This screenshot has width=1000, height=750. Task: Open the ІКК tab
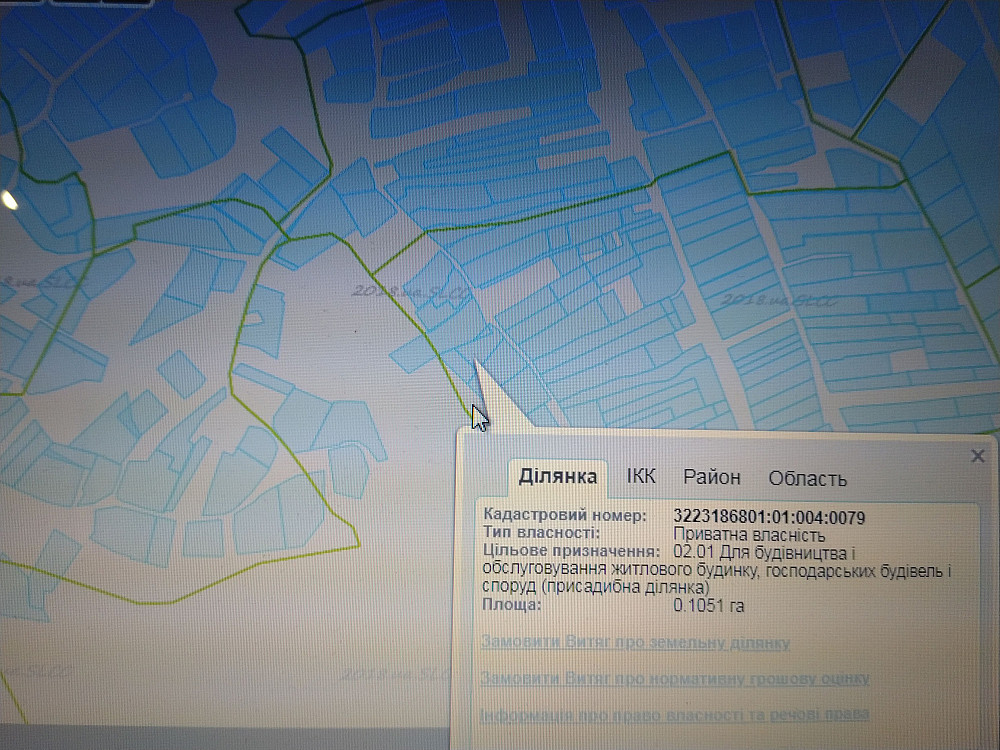[x=641, y=477]
